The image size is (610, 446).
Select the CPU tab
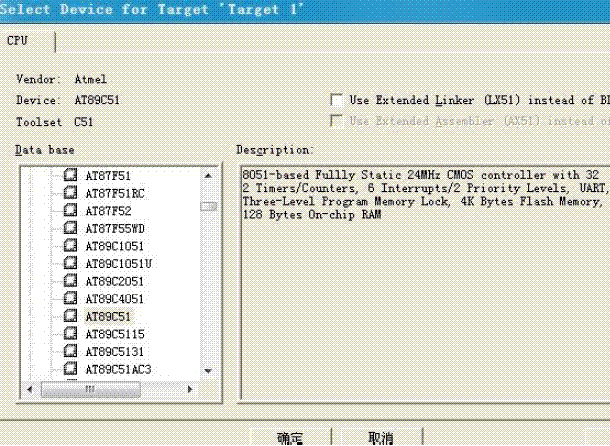pos(17,40)
